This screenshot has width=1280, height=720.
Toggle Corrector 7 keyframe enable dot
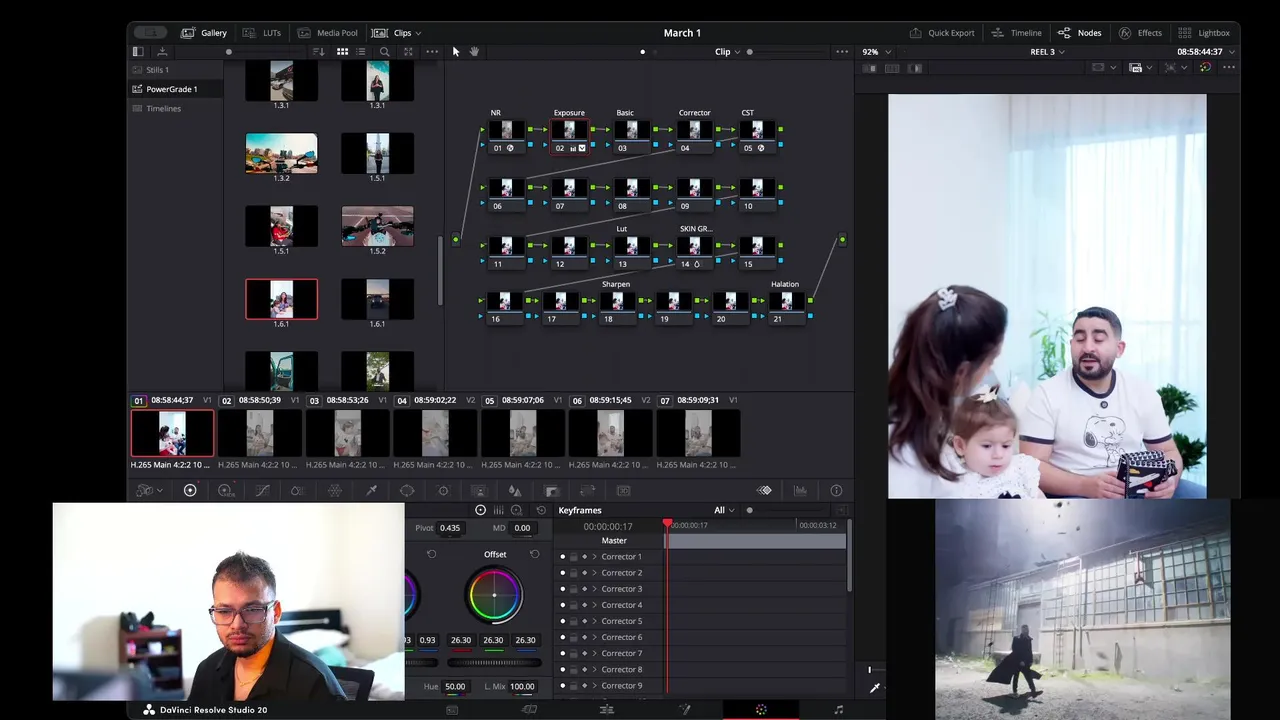coord(562,653)
